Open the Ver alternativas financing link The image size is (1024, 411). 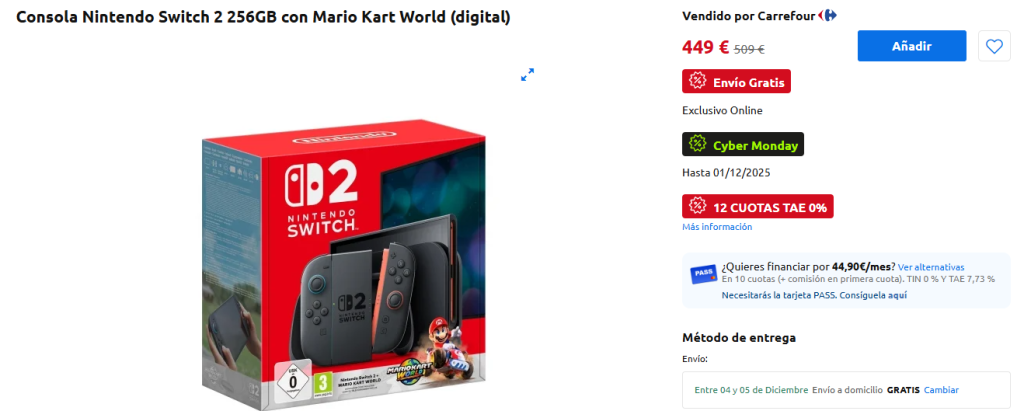[x=931, y=267]
